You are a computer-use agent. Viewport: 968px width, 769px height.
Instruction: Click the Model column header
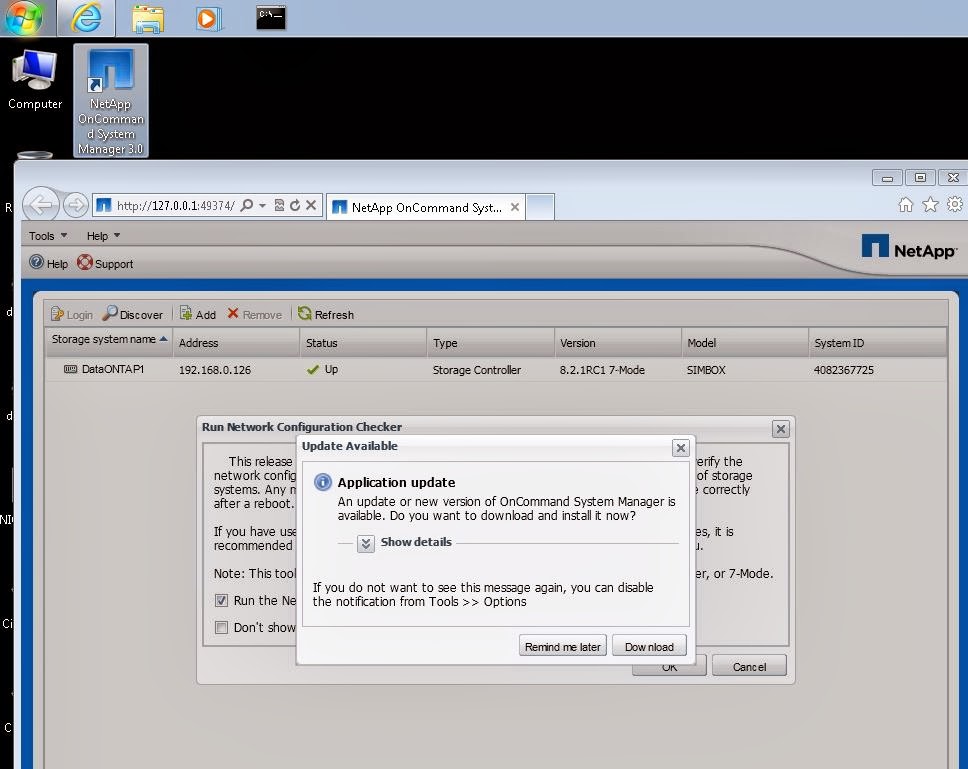tap(745, 343)
